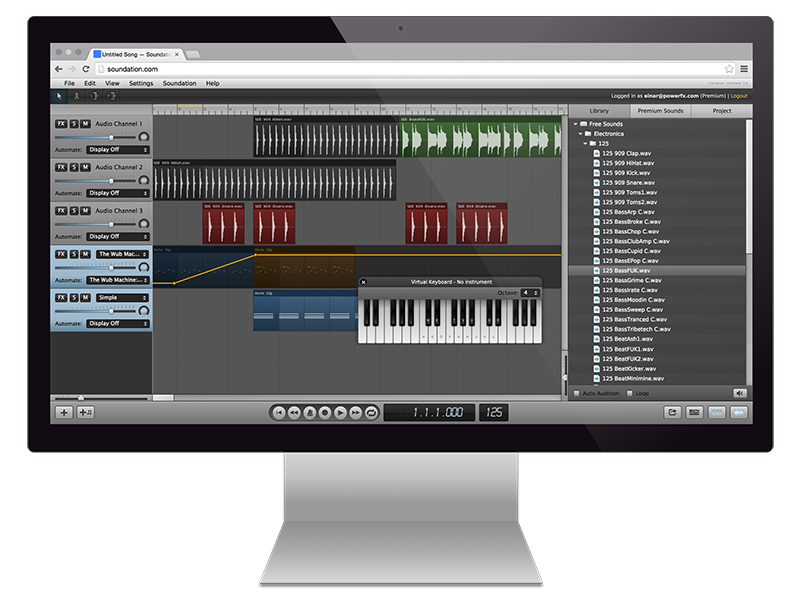Open automate dropdown showing The Wub Machine

(x=117, y=280)
